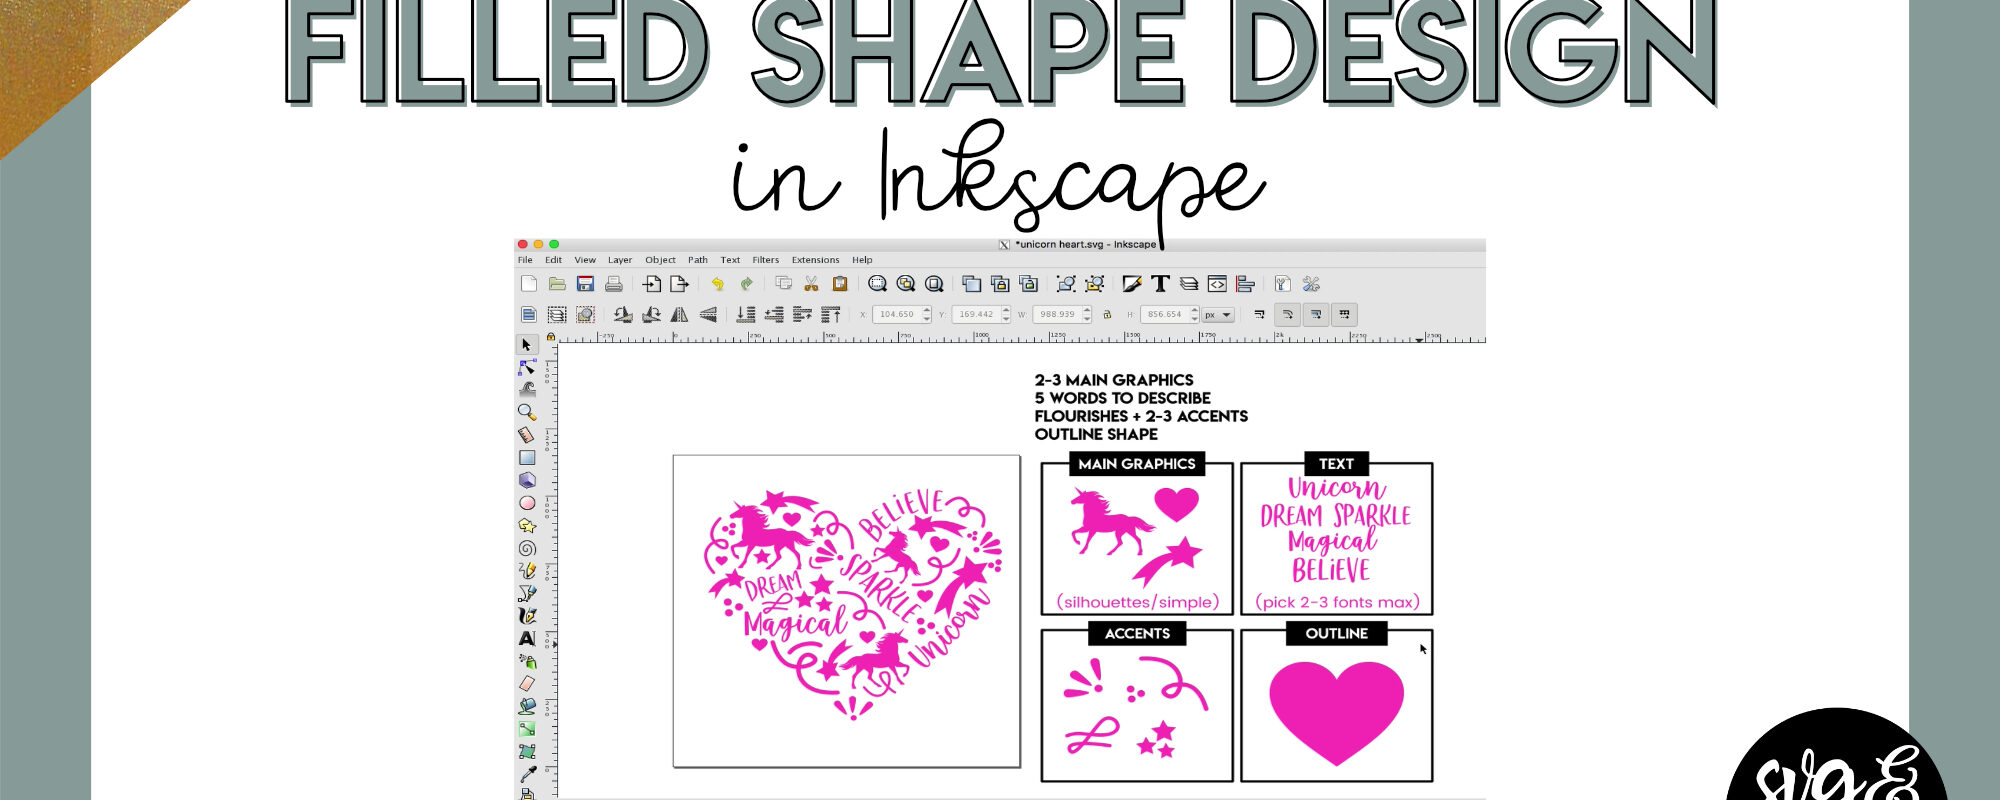This screenshot has height=800, width=2000.
Task: Click the Export icon
Action: [680, 284]
